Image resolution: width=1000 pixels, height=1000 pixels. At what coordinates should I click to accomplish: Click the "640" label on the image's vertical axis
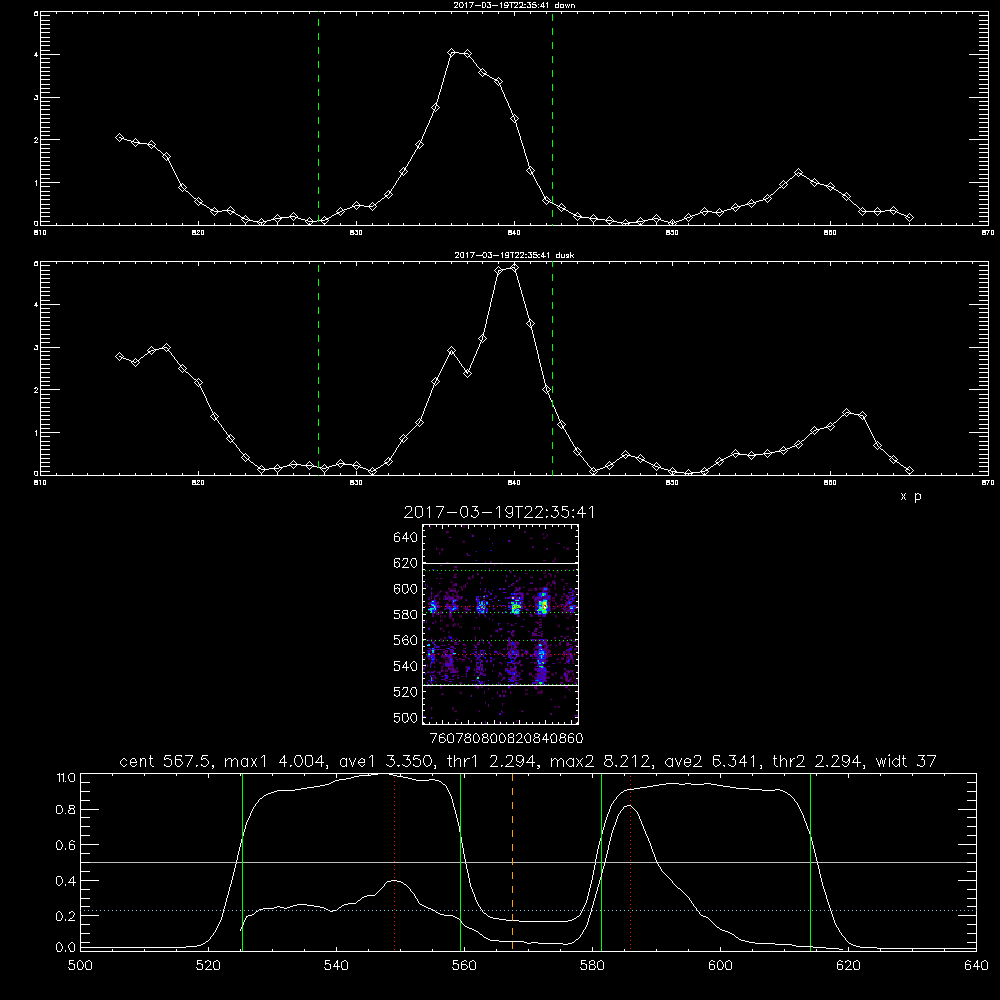tap(406, 538)
